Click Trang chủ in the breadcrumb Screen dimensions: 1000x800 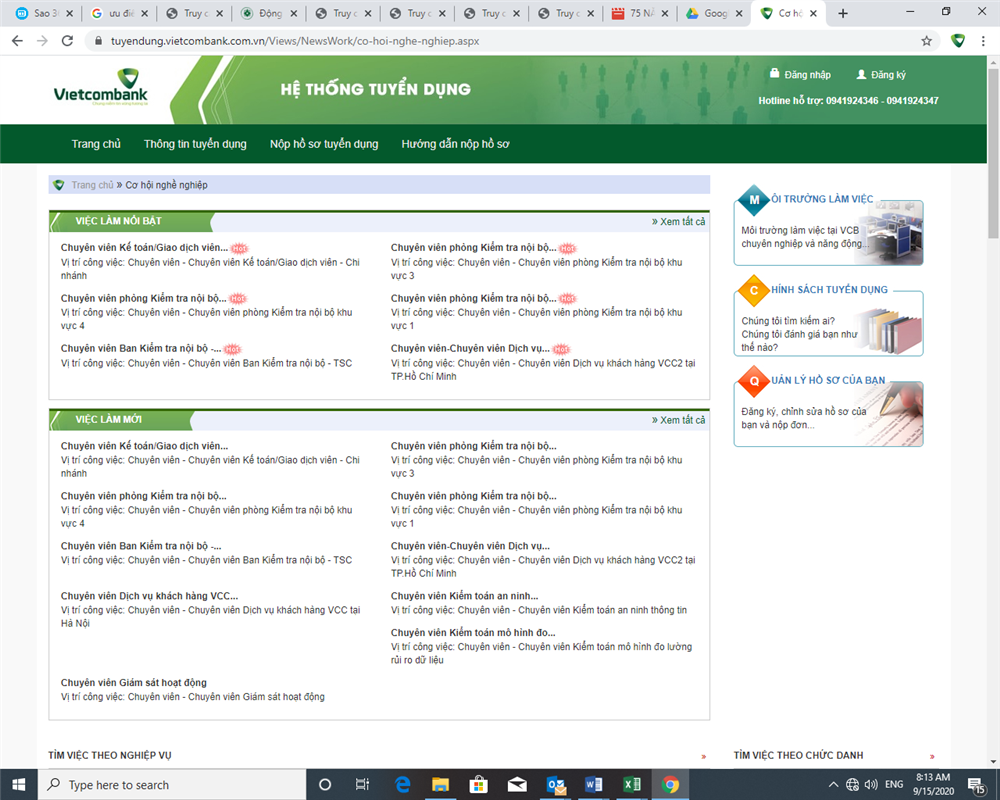(92, 185)
